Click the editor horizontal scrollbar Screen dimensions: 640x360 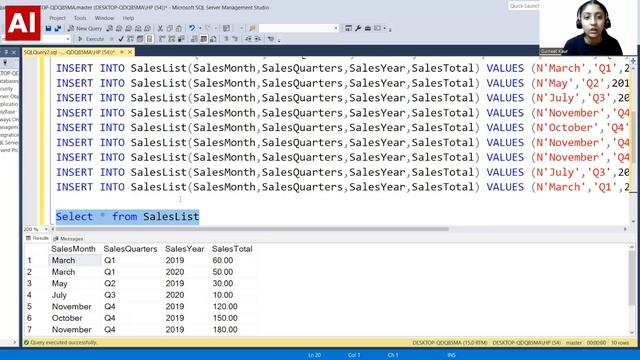click(252, 229)
